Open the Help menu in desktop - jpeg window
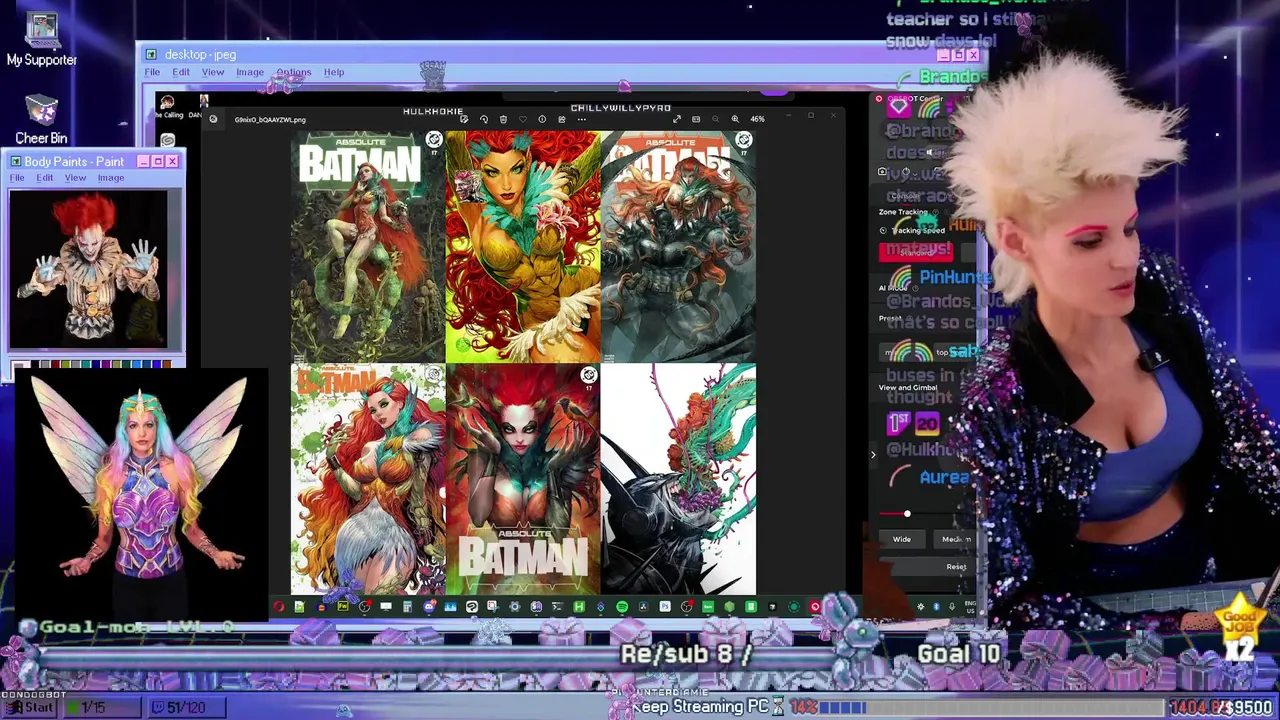The width and height of the screenshot is (1280, 720). click(x=334, y=72)
